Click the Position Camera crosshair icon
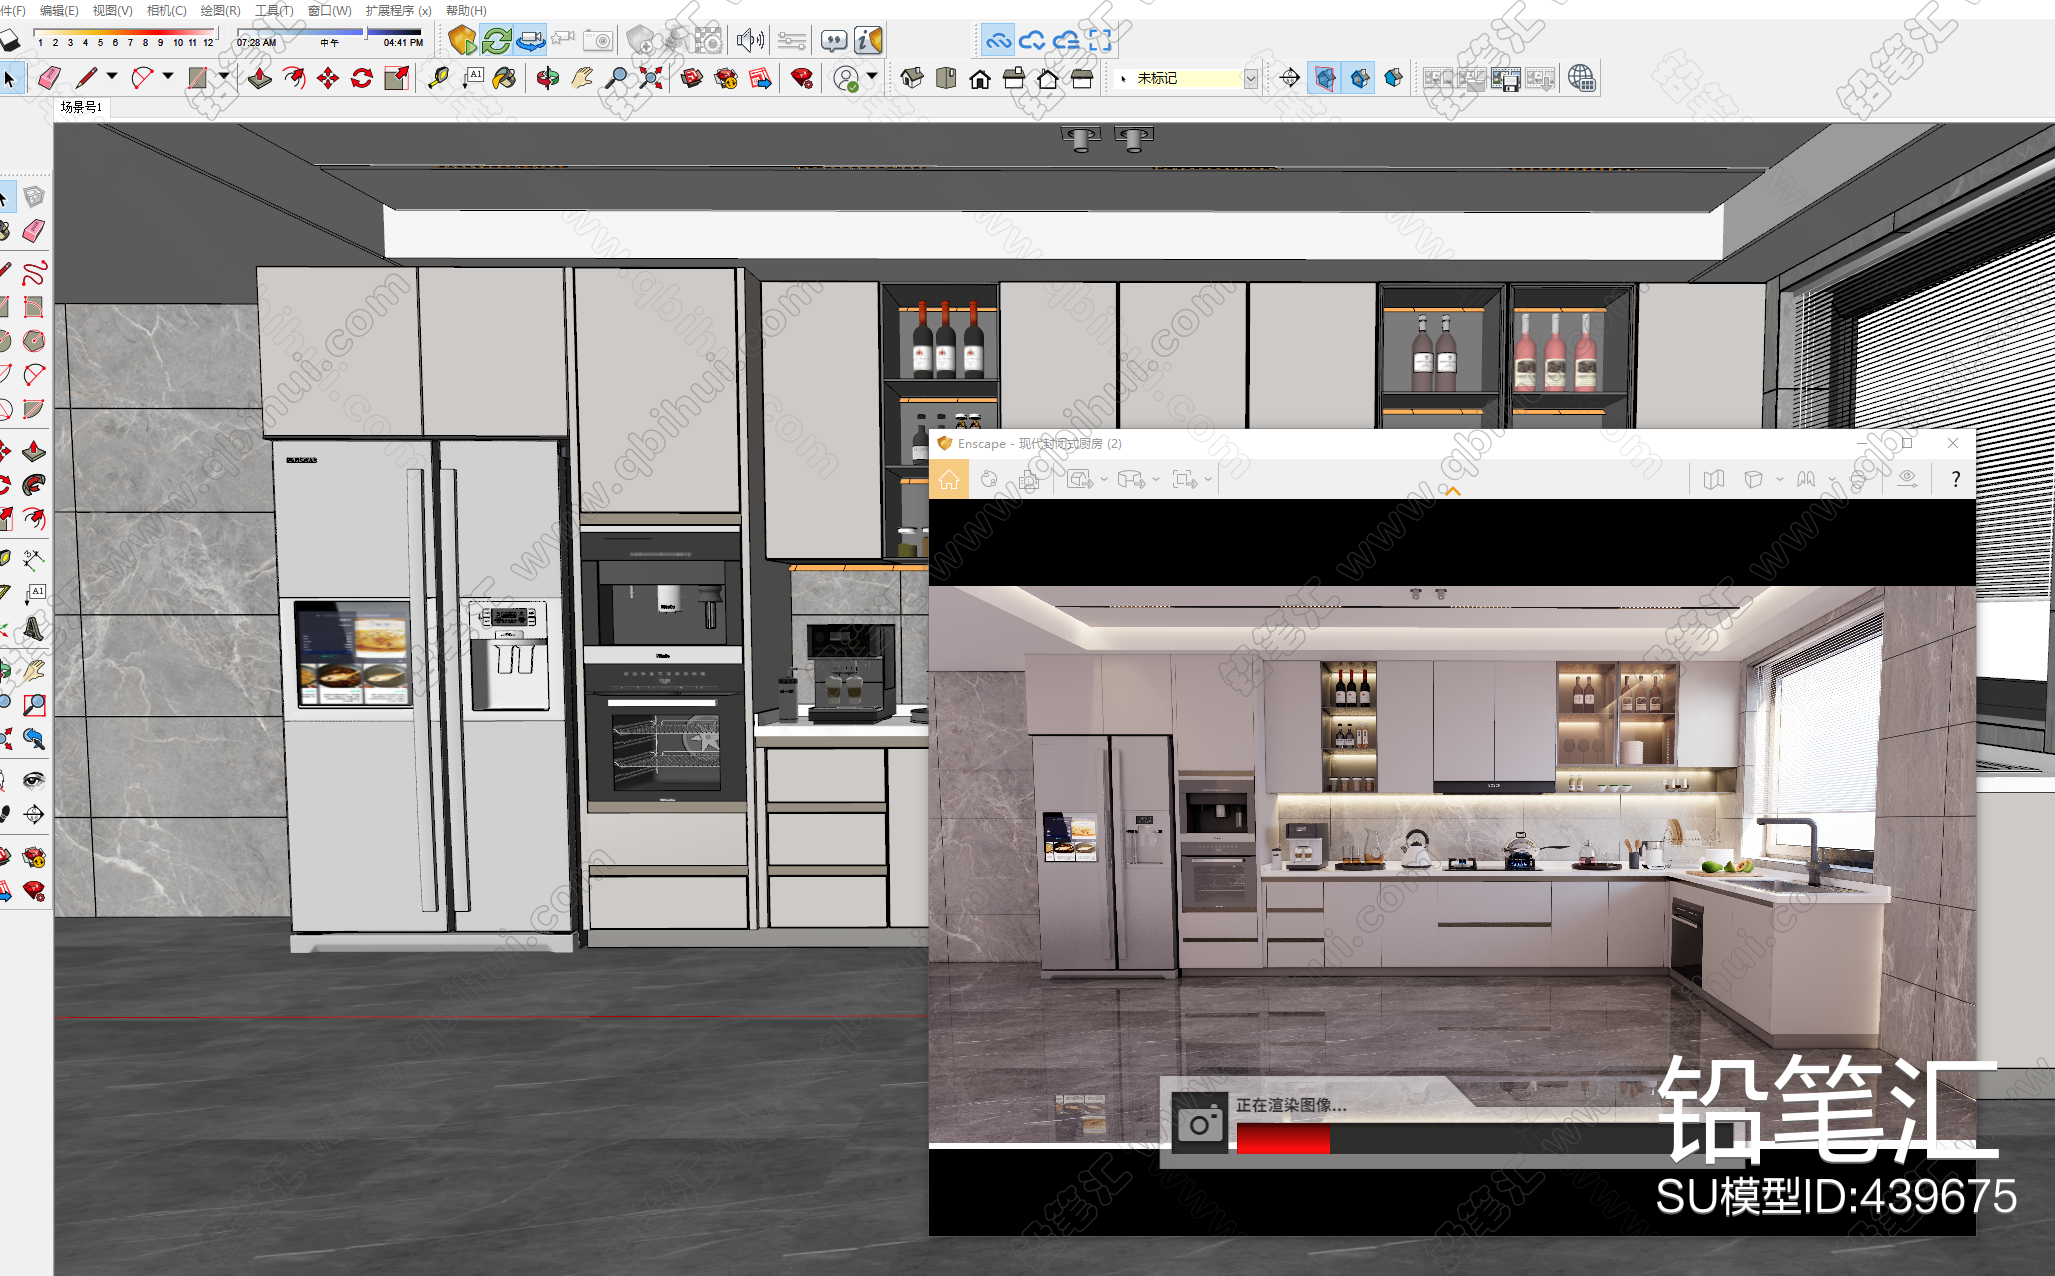 [1290, 78]
